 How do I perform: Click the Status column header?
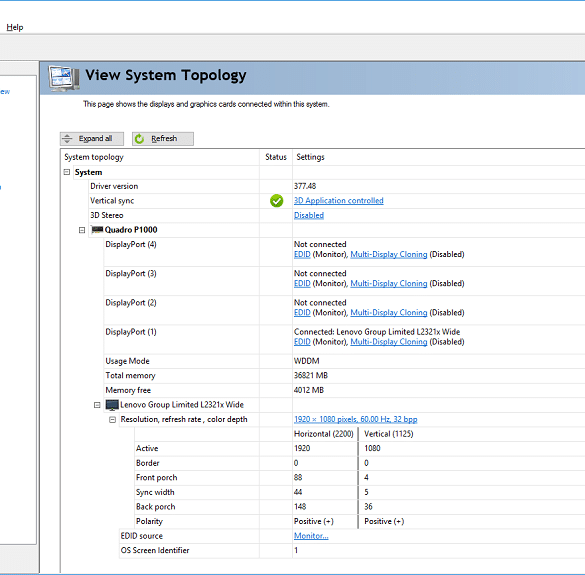click(276, 157)
